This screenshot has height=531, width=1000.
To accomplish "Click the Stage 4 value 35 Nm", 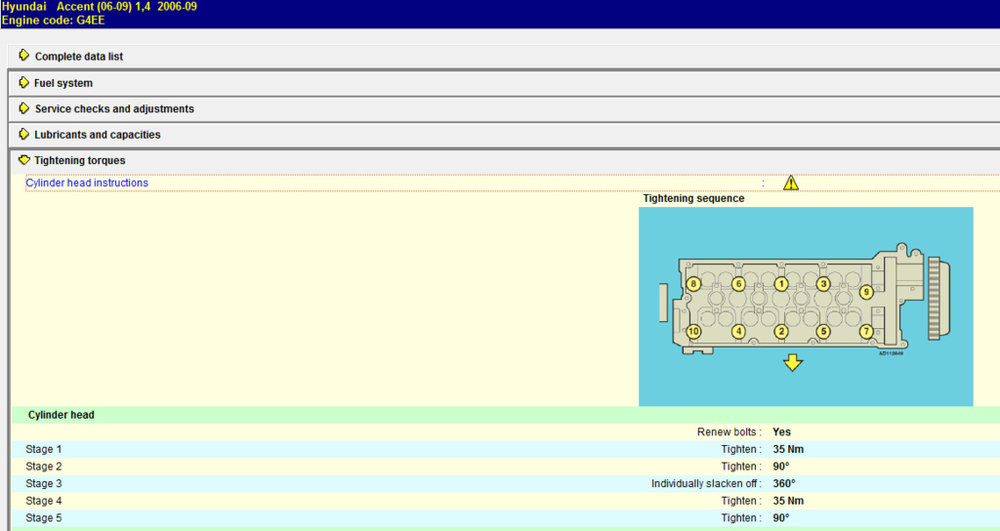I will tap(788, 501).
